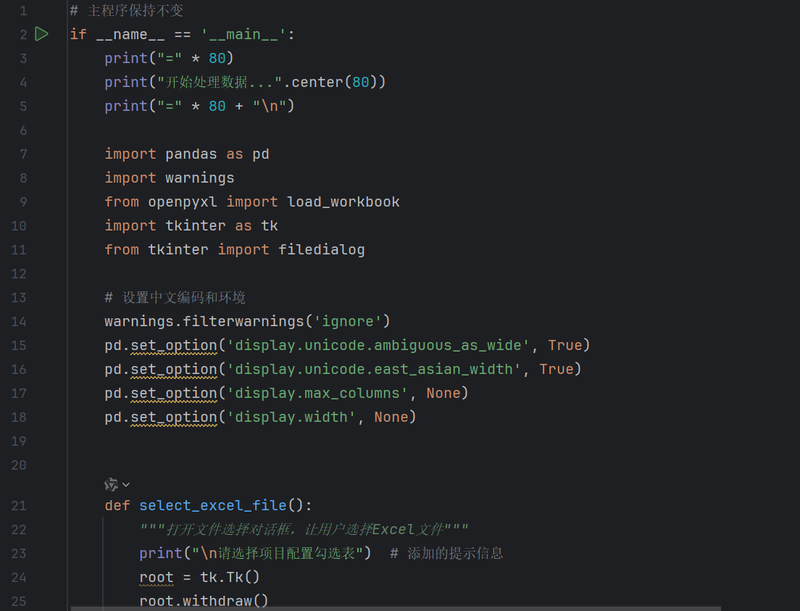Click the docstring 打开文件选择对话框 line
This screenshot has height=611, width=800.
coord(304,529)
